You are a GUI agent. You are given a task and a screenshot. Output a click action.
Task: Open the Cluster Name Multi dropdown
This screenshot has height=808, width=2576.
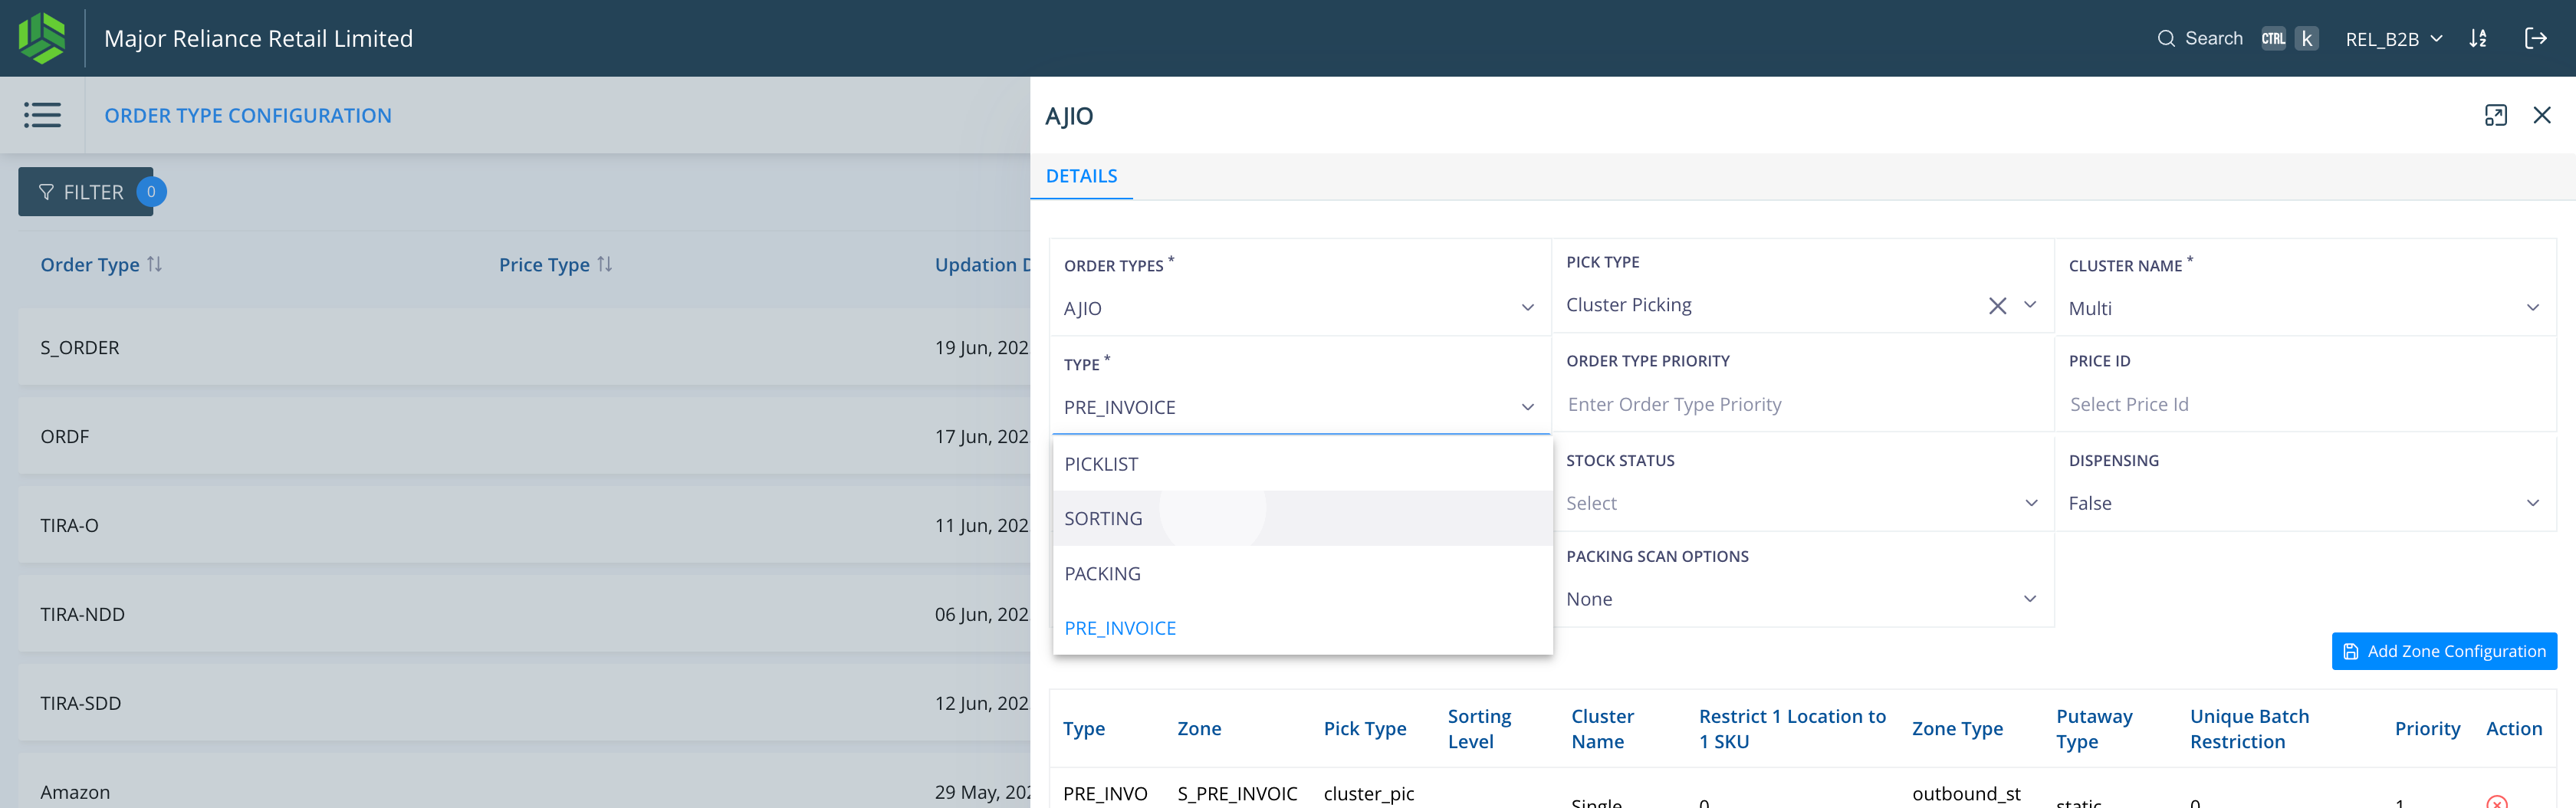(2532, 308)
